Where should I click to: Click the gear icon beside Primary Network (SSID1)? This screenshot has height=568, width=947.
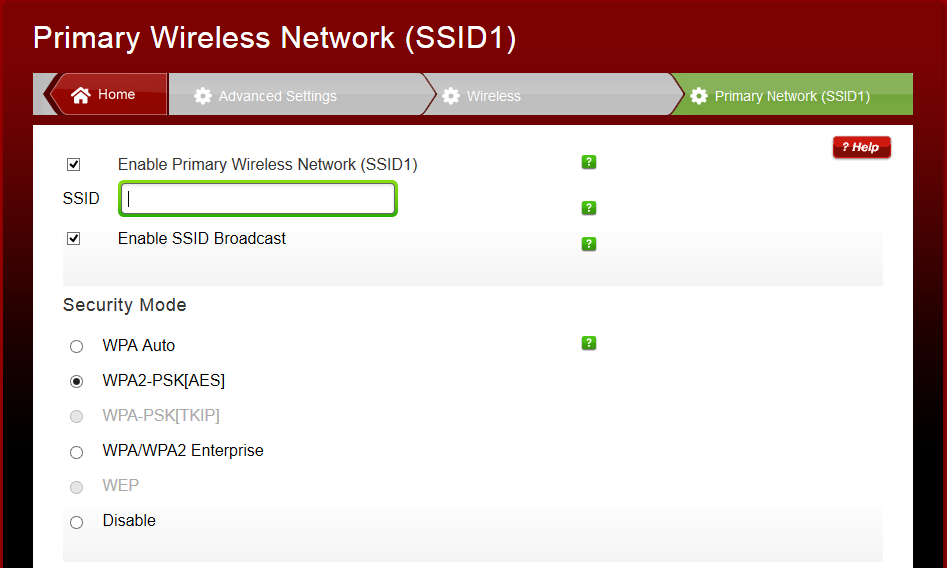pos(699,96)
